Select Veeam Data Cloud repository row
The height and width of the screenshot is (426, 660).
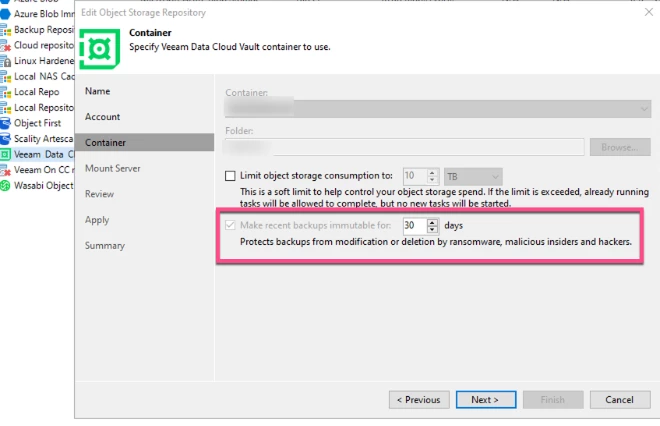pyautogui.click(x=37, y=154)
